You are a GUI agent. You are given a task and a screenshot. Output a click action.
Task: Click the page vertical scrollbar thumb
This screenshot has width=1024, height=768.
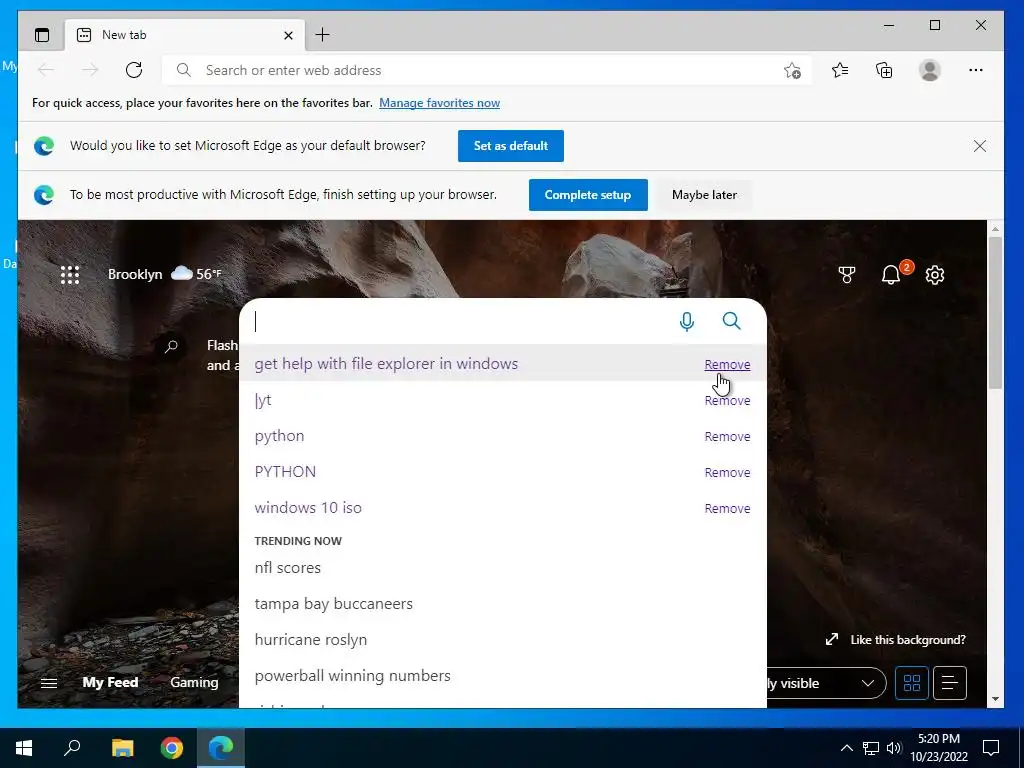995,313
